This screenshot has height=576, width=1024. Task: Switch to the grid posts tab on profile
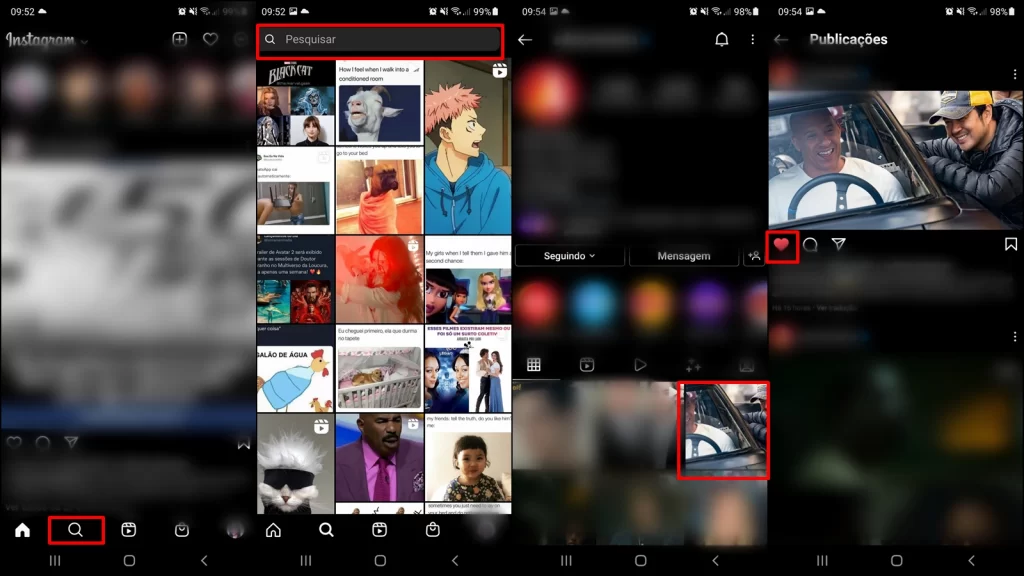tap(534, 365)
